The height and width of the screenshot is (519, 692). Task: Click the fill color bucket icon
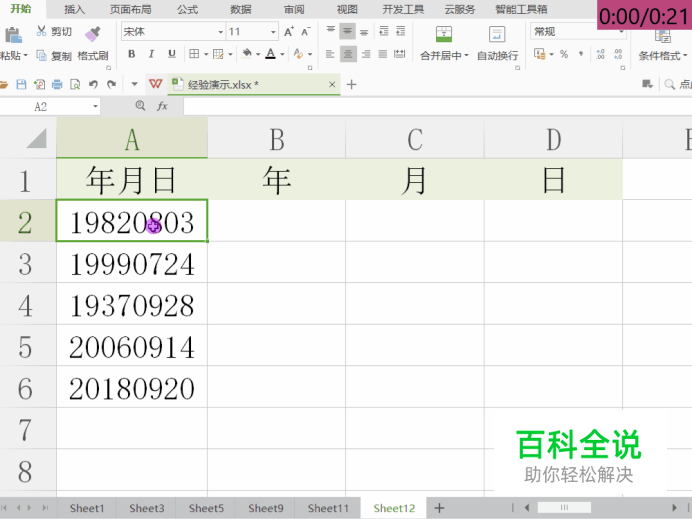[247, 54]
